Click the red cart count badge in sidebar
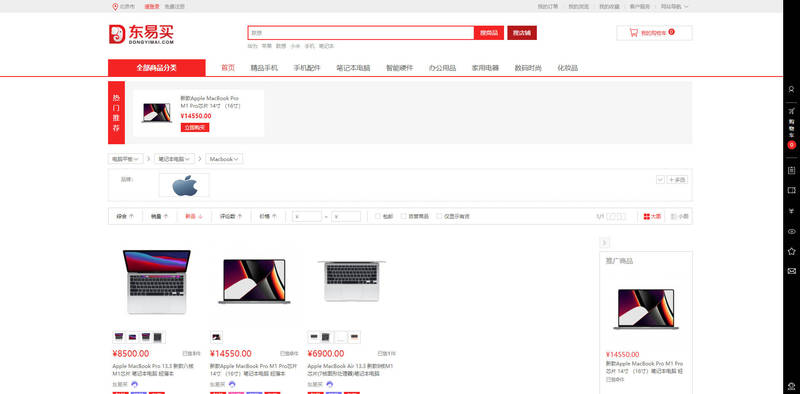800x394 pixels. tap(791, 145)
